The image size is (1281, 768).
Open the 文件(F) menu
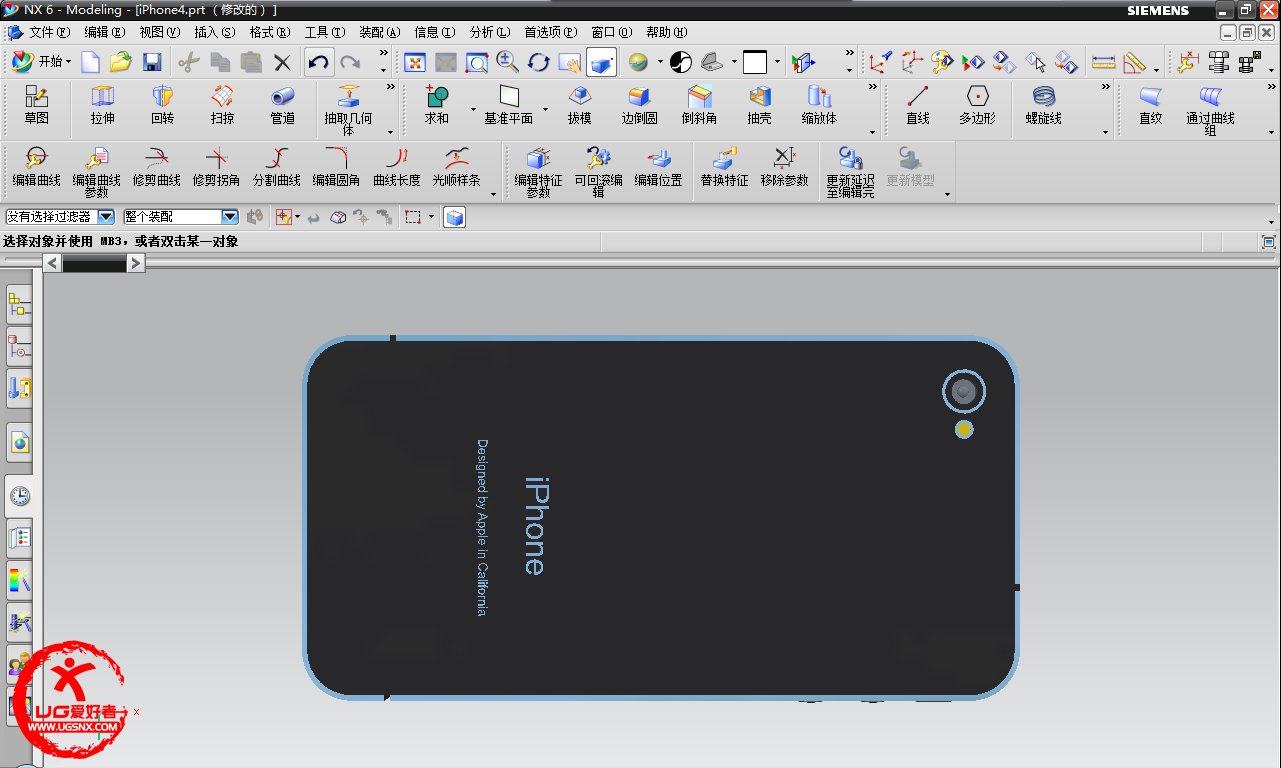point(49,33)
